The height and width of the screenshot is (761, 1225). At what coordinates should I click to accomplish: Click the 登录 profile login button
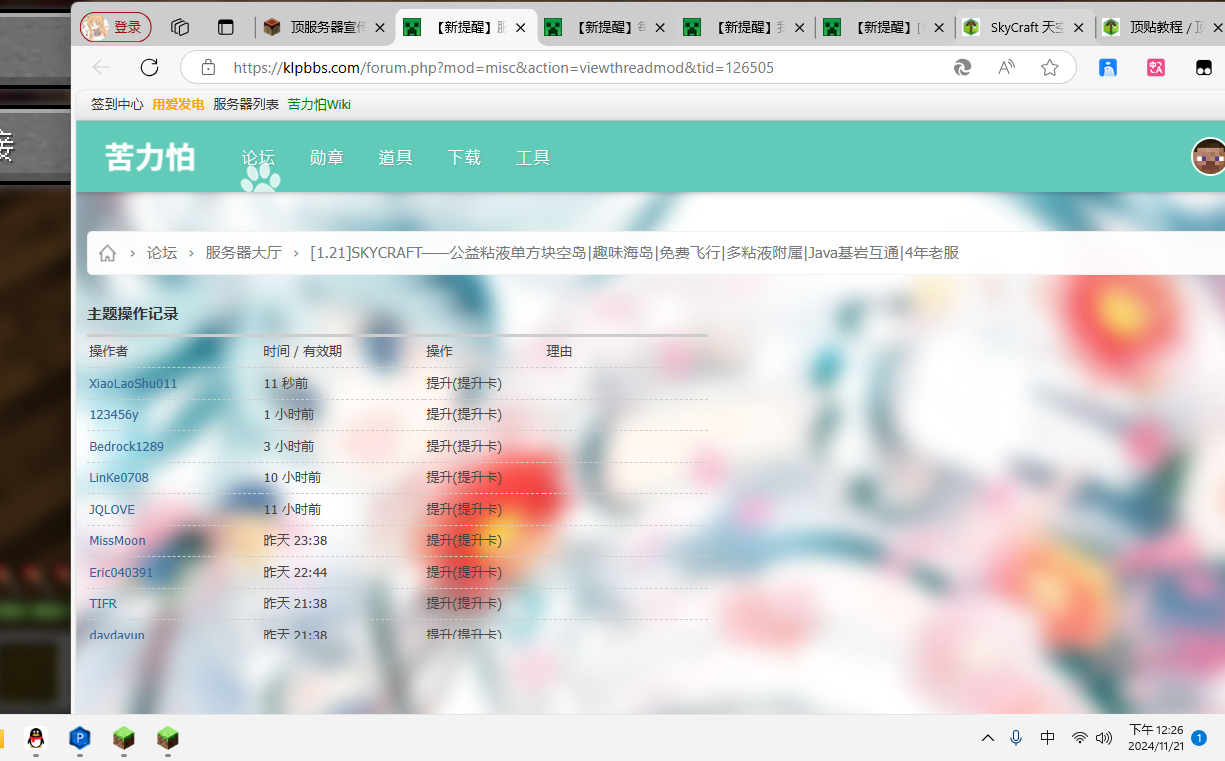[x=115, y=27]
